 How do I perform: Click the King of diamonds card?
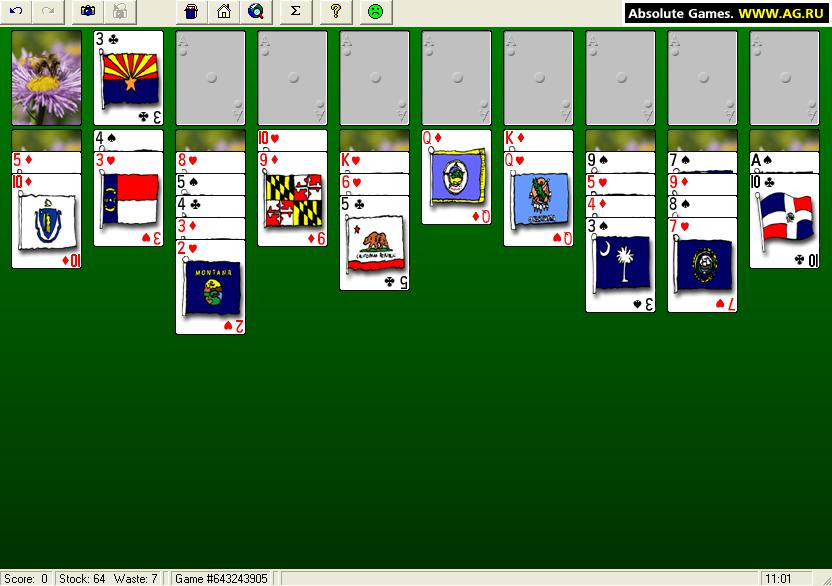click(x=538, y=141)
